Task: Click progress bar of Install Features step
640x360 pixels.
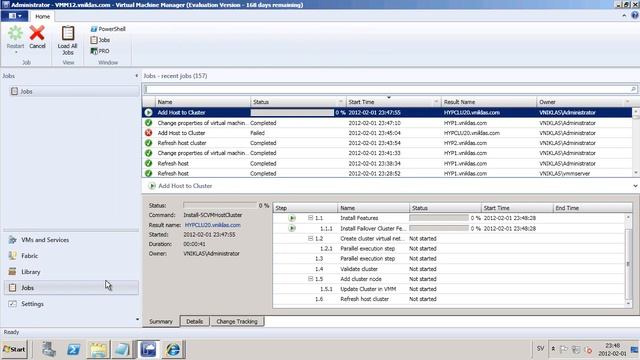Action: click(439, 218)
